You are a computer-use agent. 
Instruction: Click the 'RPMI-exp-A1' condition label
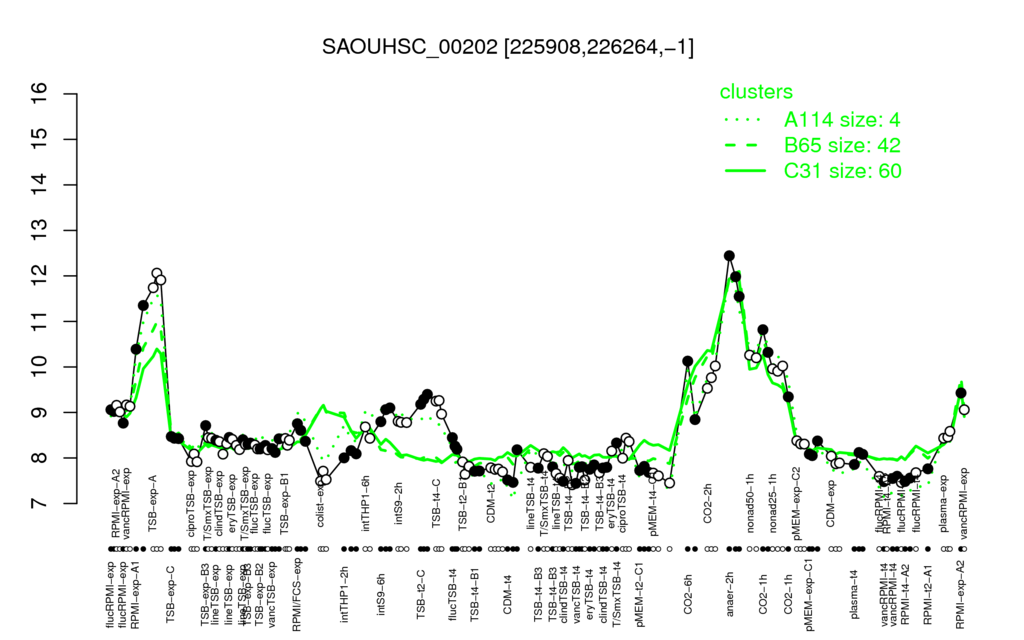[x=135, y=593]
